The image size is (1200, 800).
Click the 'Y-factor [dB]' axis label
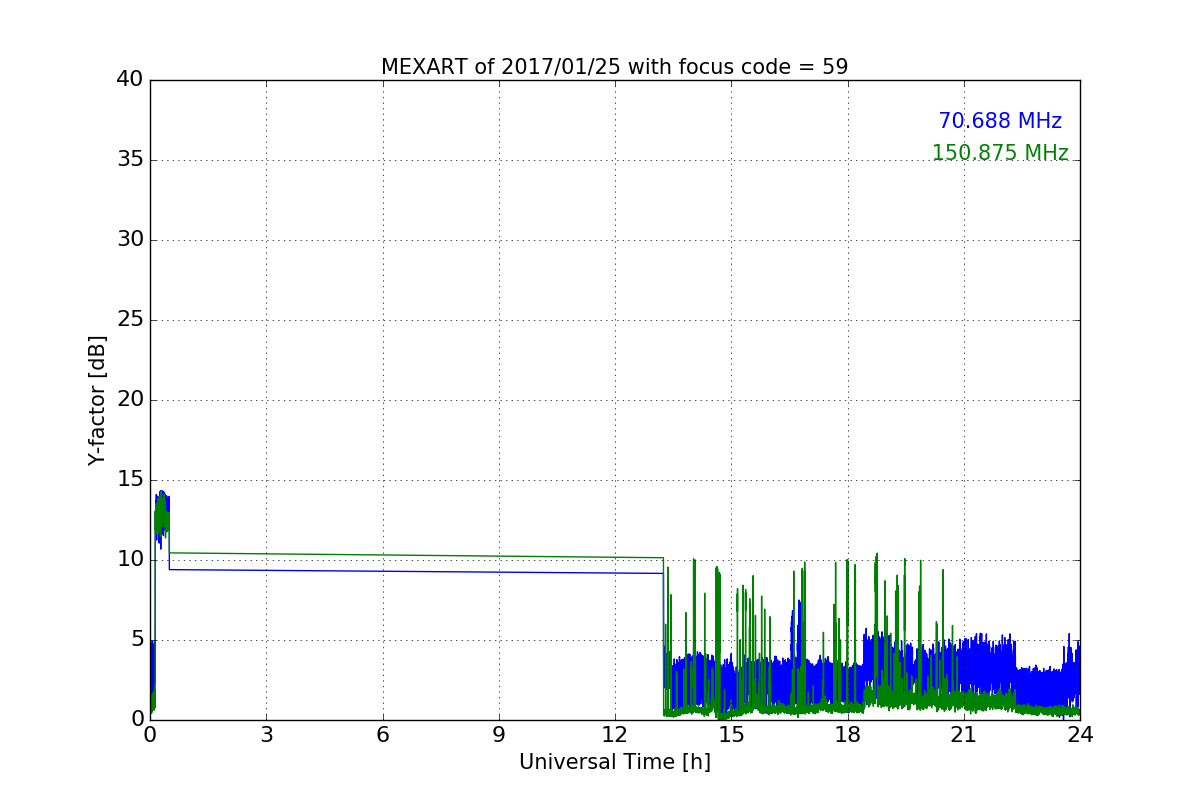(97, 400)
